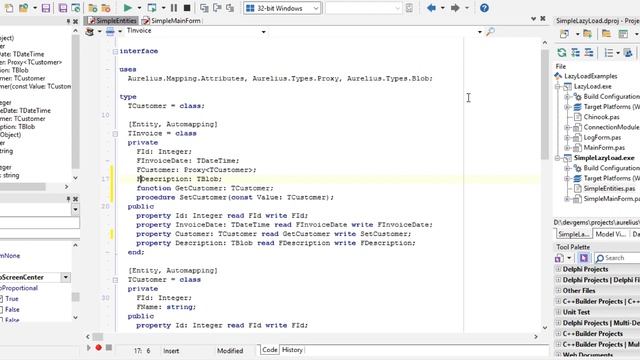Click the Run Until Return debug icon

click(230, 8)
